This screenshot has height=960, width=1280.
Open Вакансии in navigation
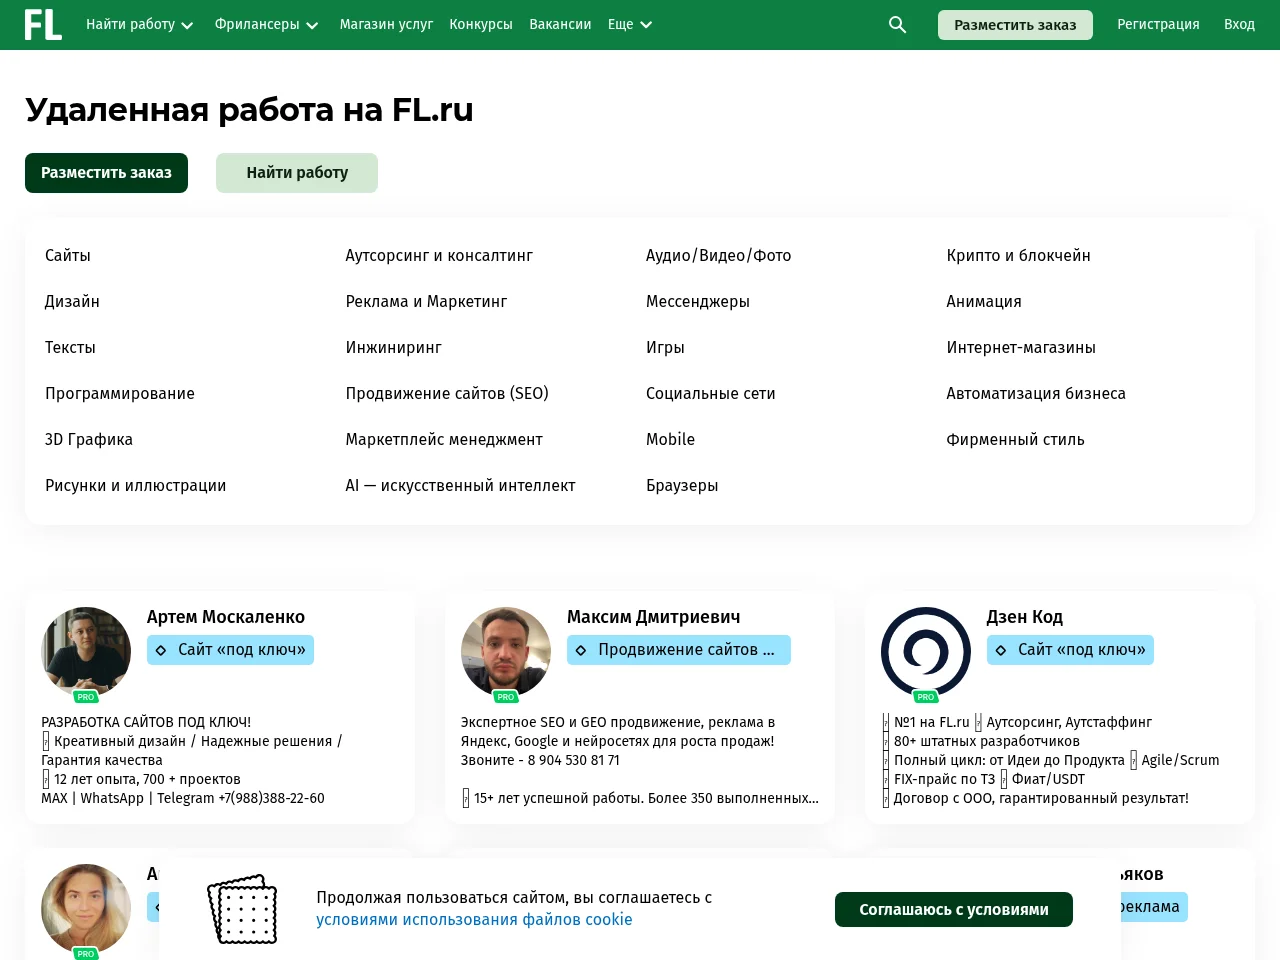click(560, 25)
